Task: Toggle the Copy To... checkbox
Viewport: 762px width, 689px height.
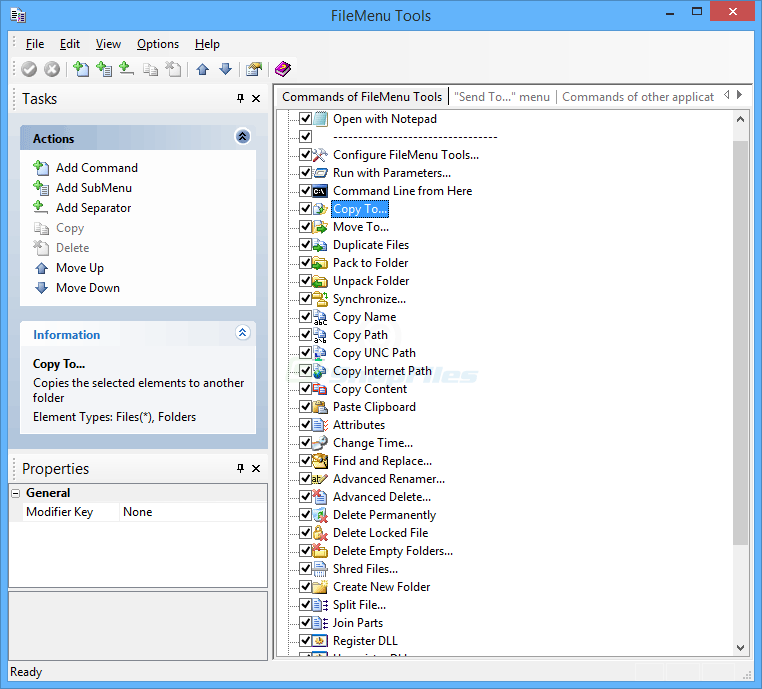Action: coord(306,208)
